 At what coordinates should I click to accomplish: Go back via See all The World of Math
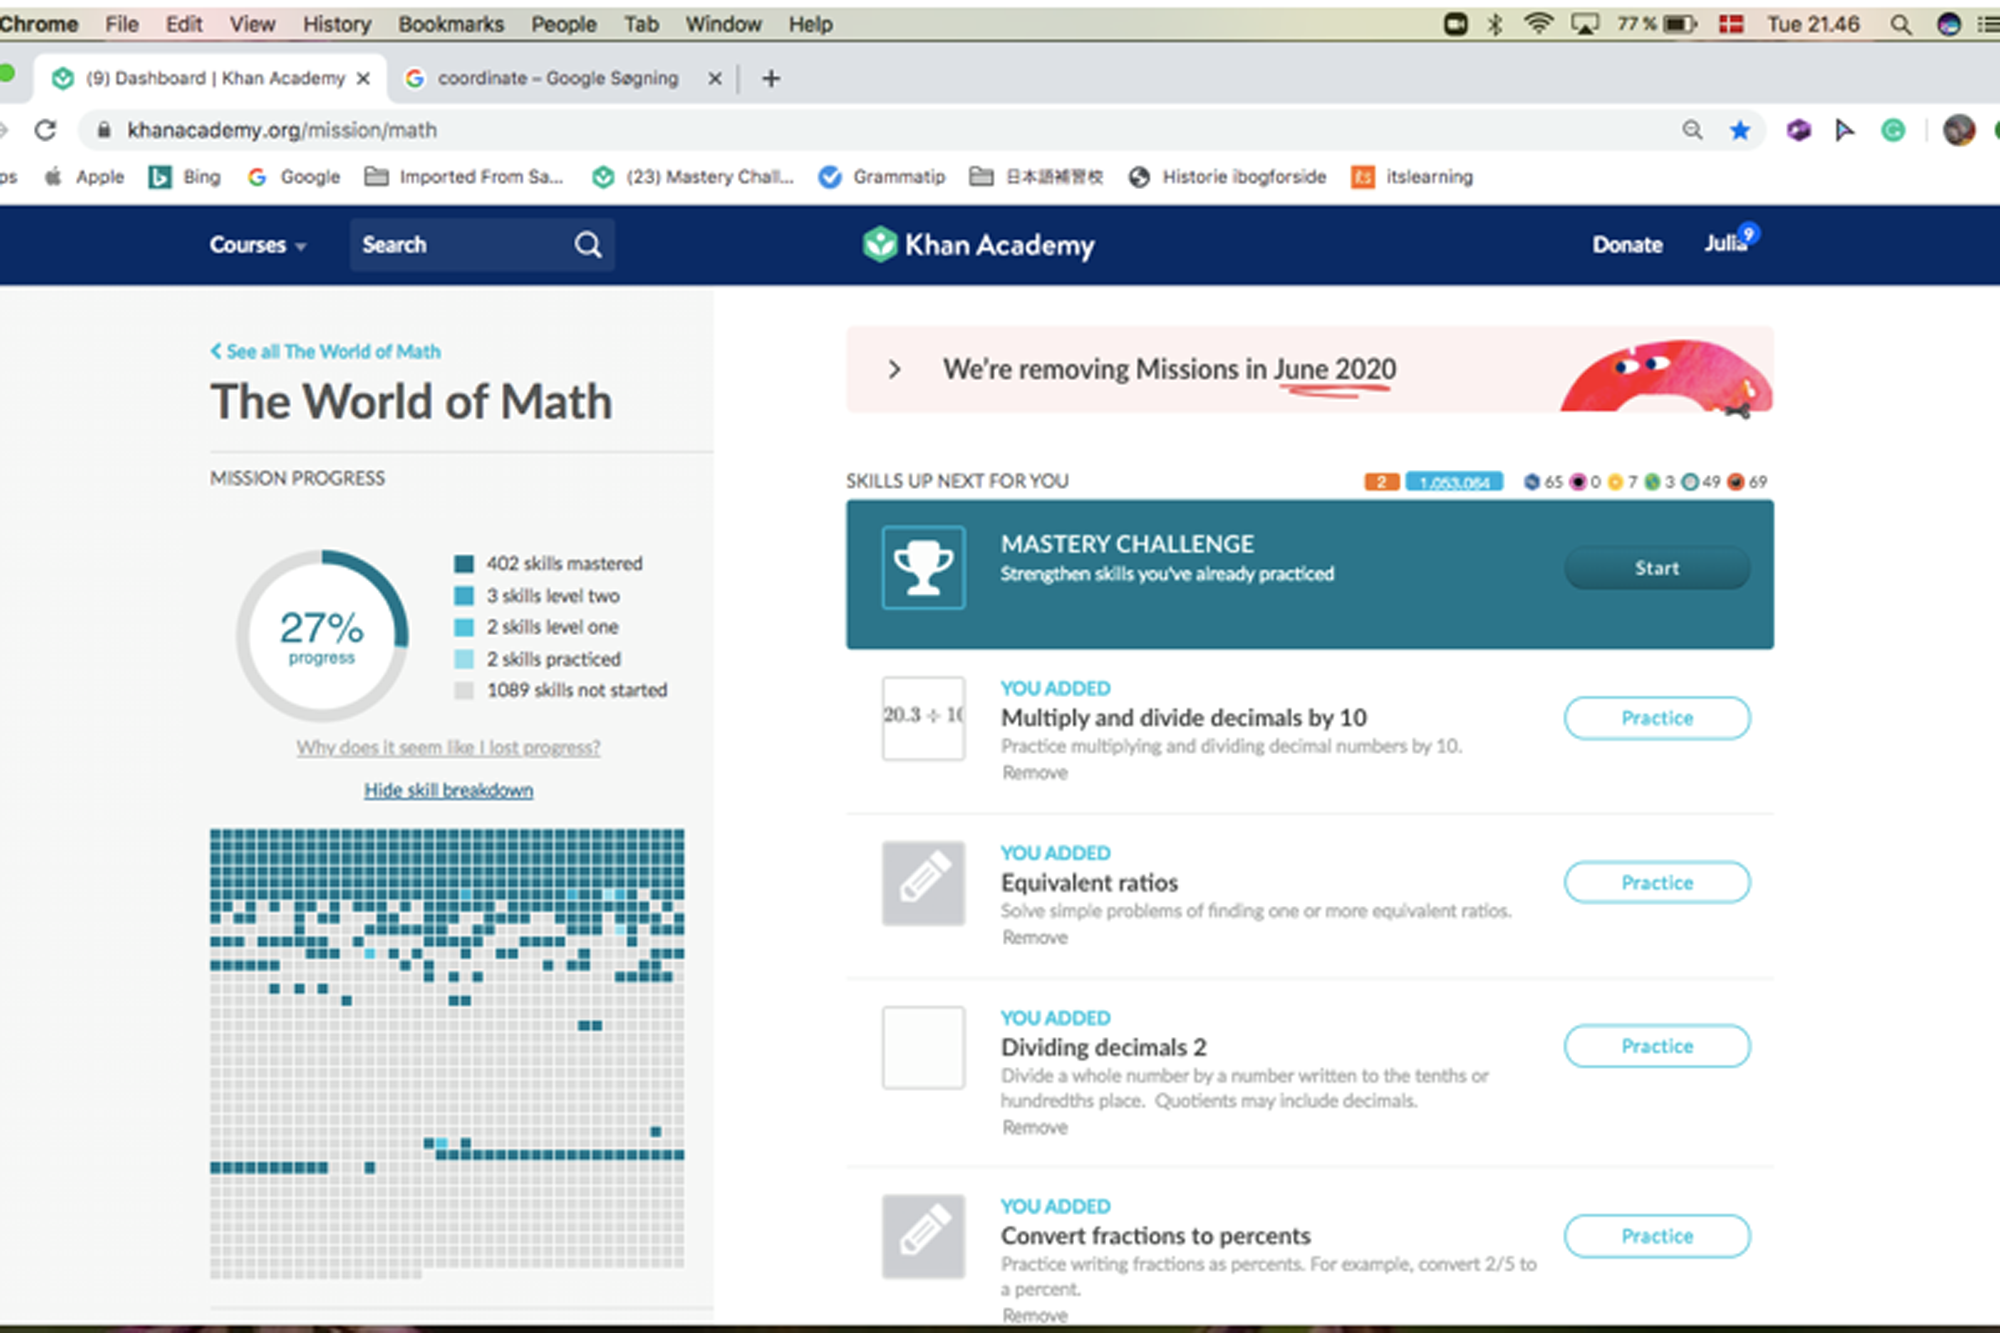click(x=325, y=352)
